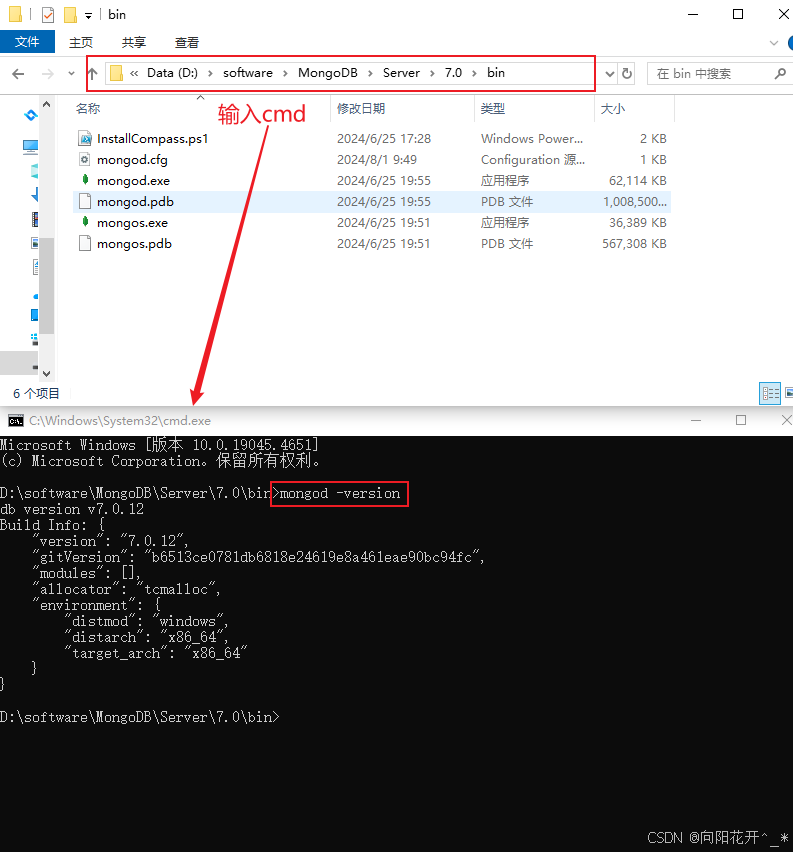
Task: Open the recent locations dropdown arrow
Action: [71, 73]
